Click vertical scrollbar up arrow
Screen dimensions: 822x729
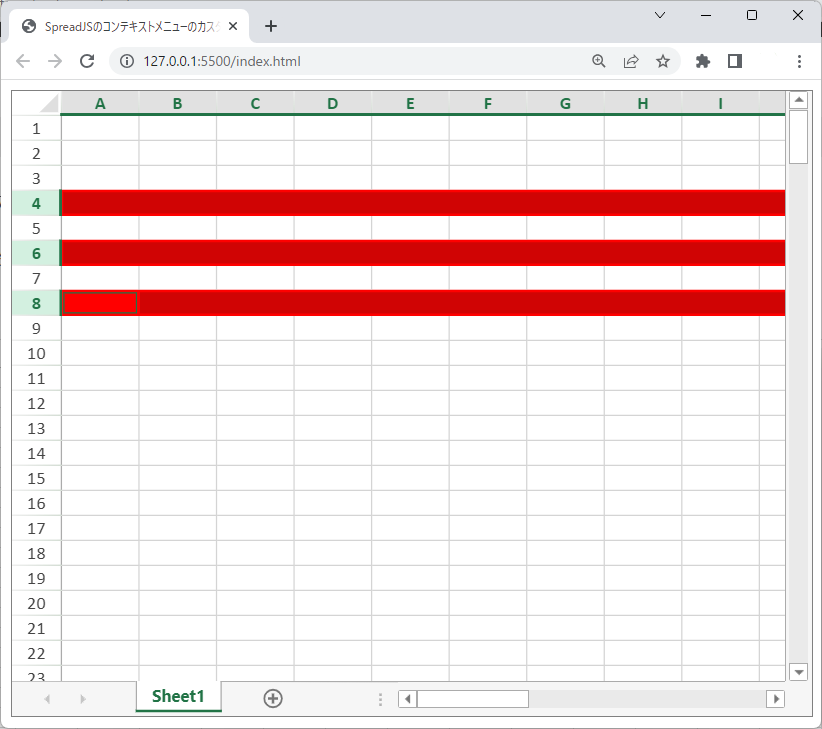798,100
